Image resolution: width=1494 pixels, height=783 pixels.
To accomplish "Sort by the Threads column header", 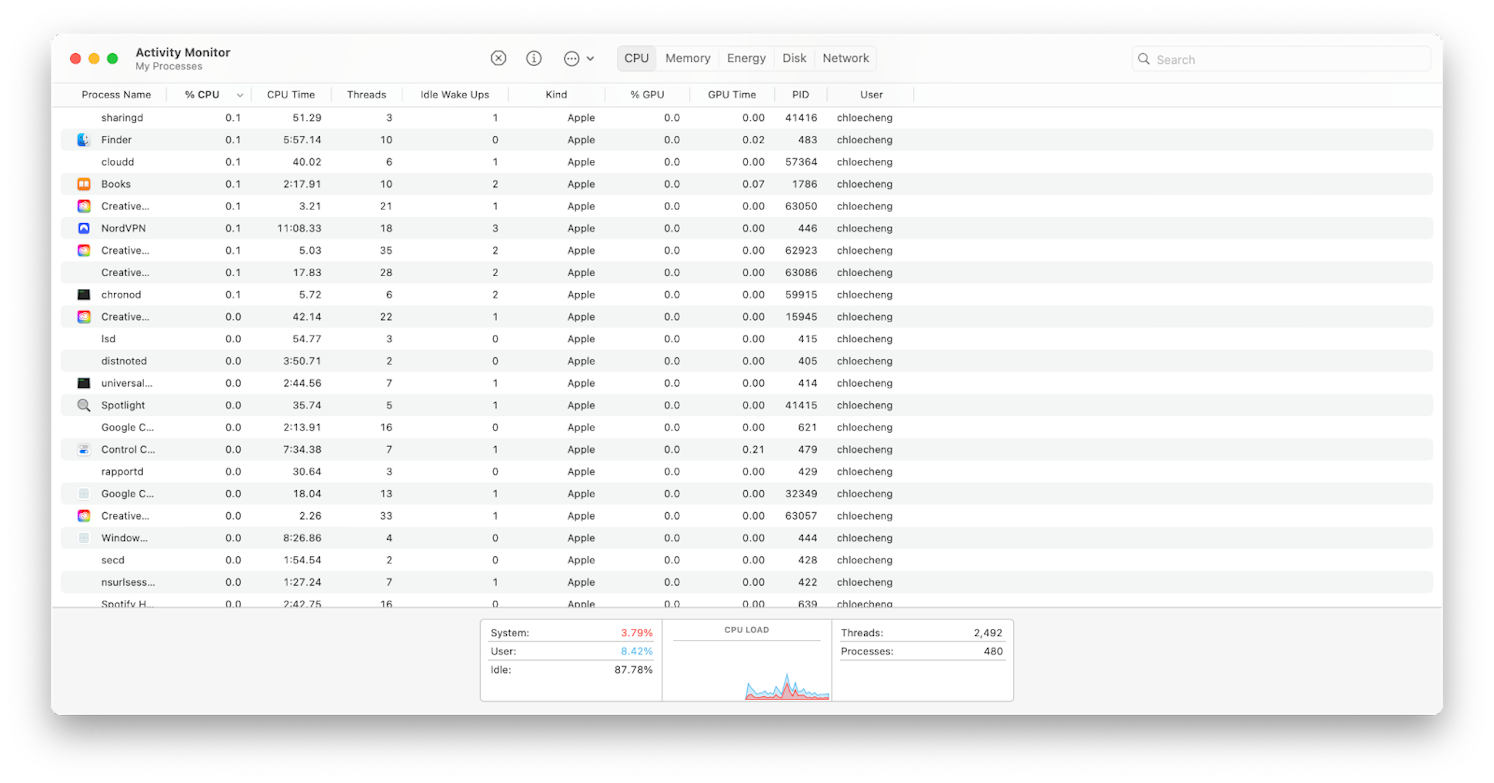I will coord(366,95).
